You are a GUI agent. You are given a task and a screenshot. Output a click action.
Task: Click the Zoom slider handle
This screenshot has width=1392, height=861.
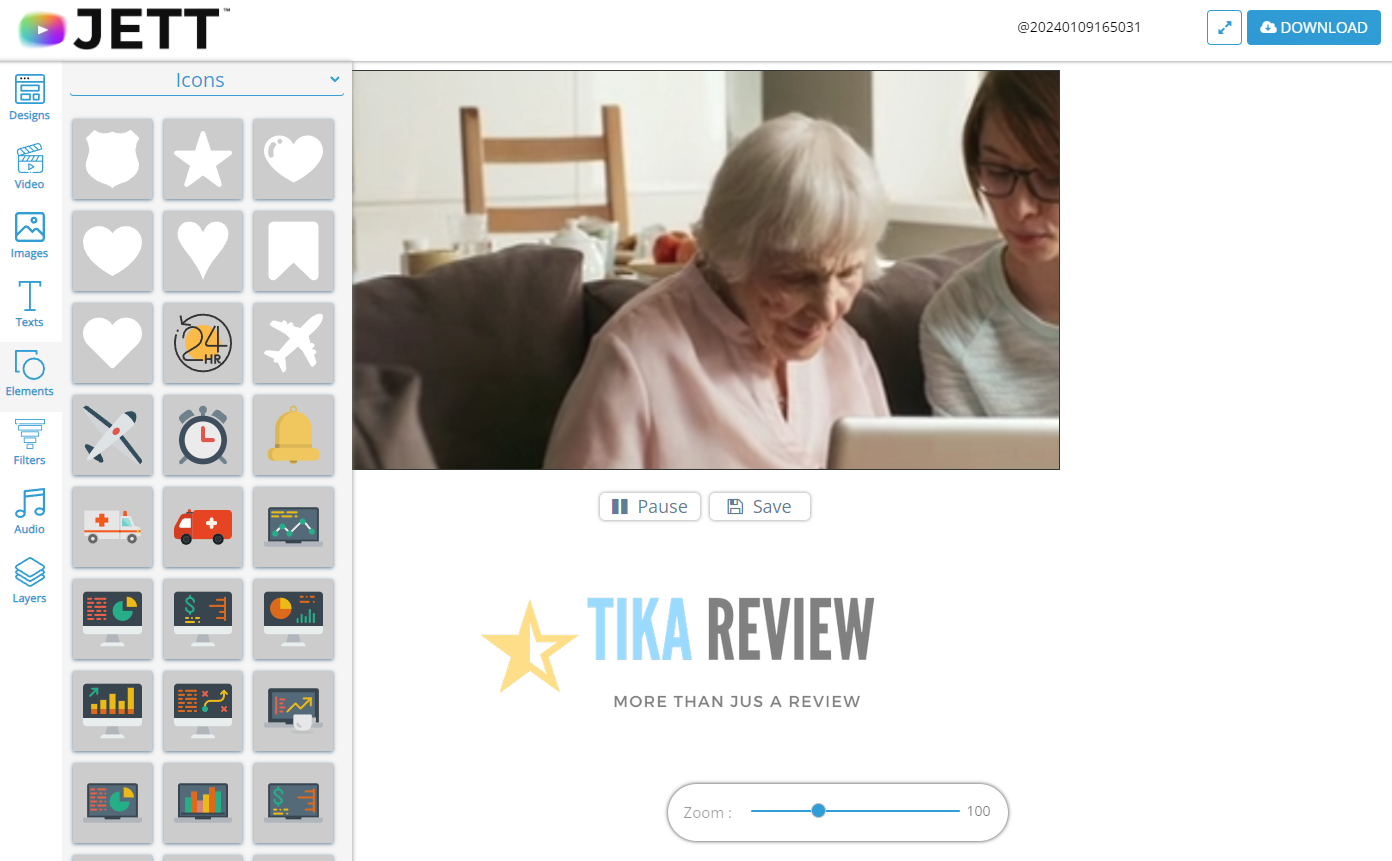(x=819, y=811)
